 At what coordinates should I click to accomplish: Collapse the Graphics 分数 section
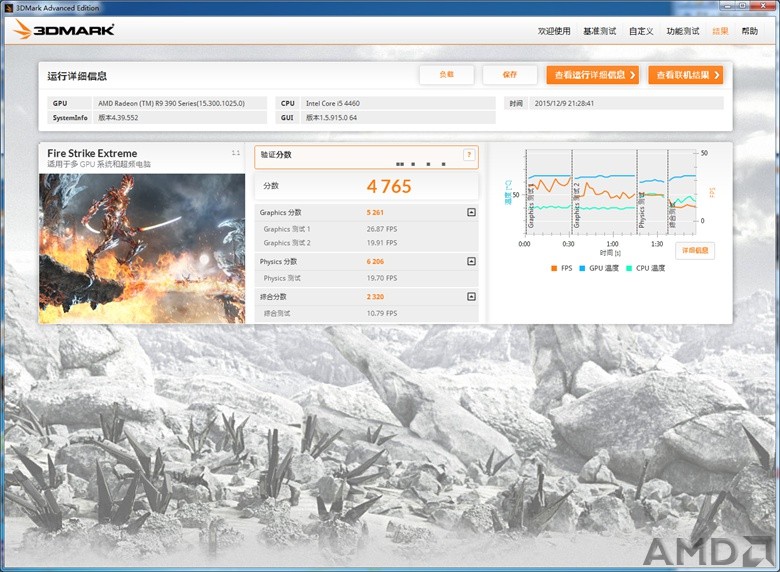tap(471, 212)
